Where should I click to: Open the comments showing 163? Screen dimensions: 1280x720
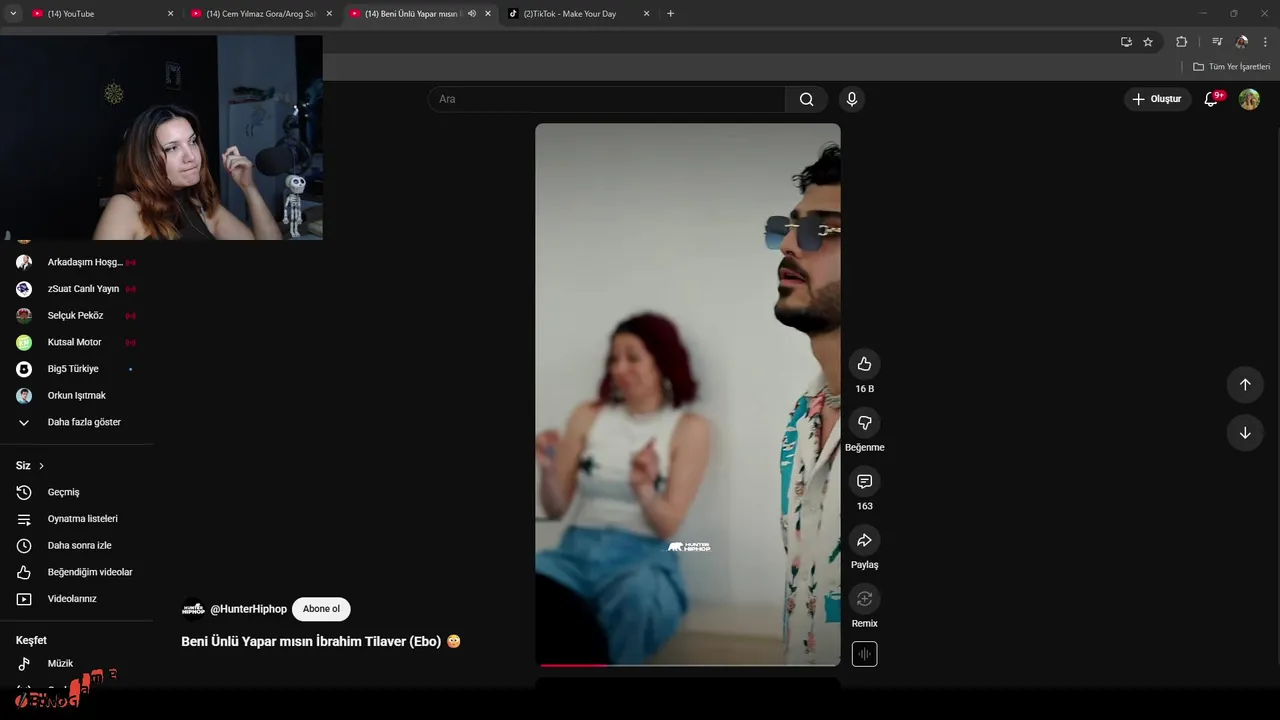[864, 481]
